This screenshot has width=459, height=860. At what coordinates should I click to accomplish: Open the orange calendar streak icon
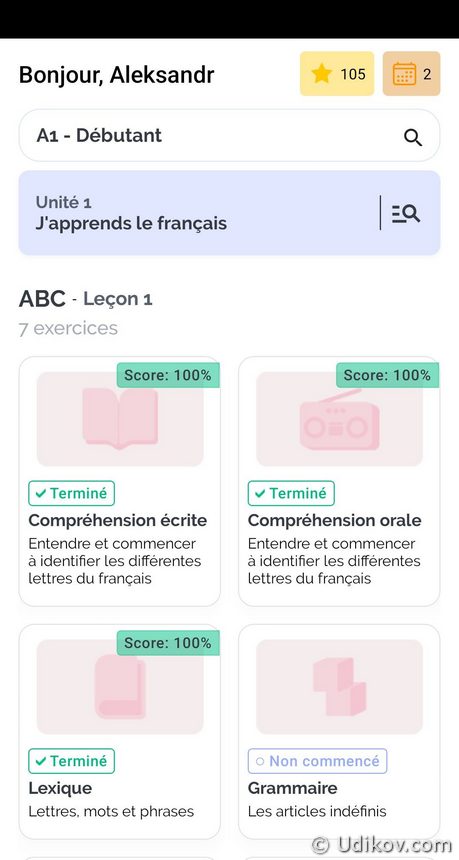coord(405,73)
